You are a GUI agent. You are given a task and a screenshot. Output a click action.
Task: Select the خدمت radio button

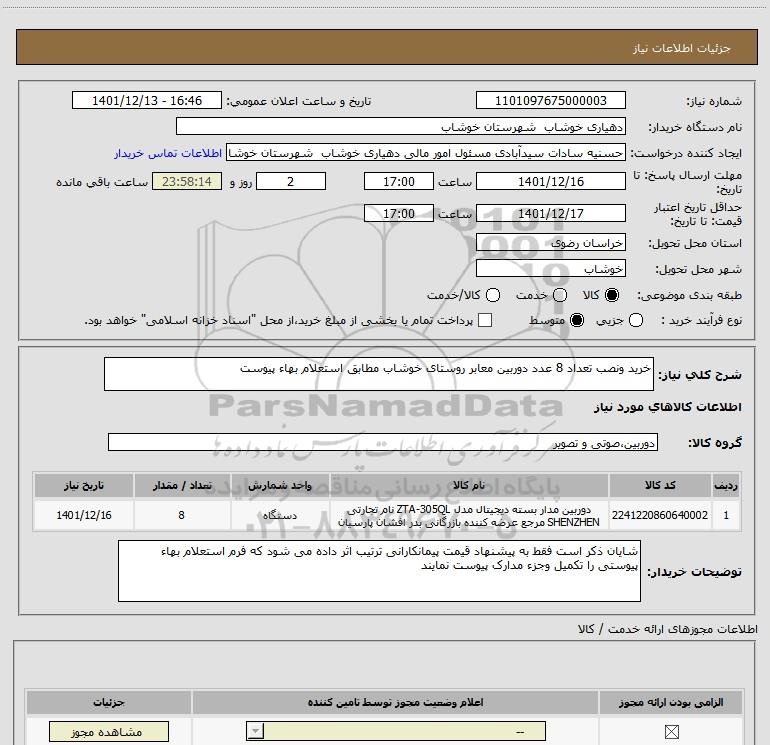560,295
